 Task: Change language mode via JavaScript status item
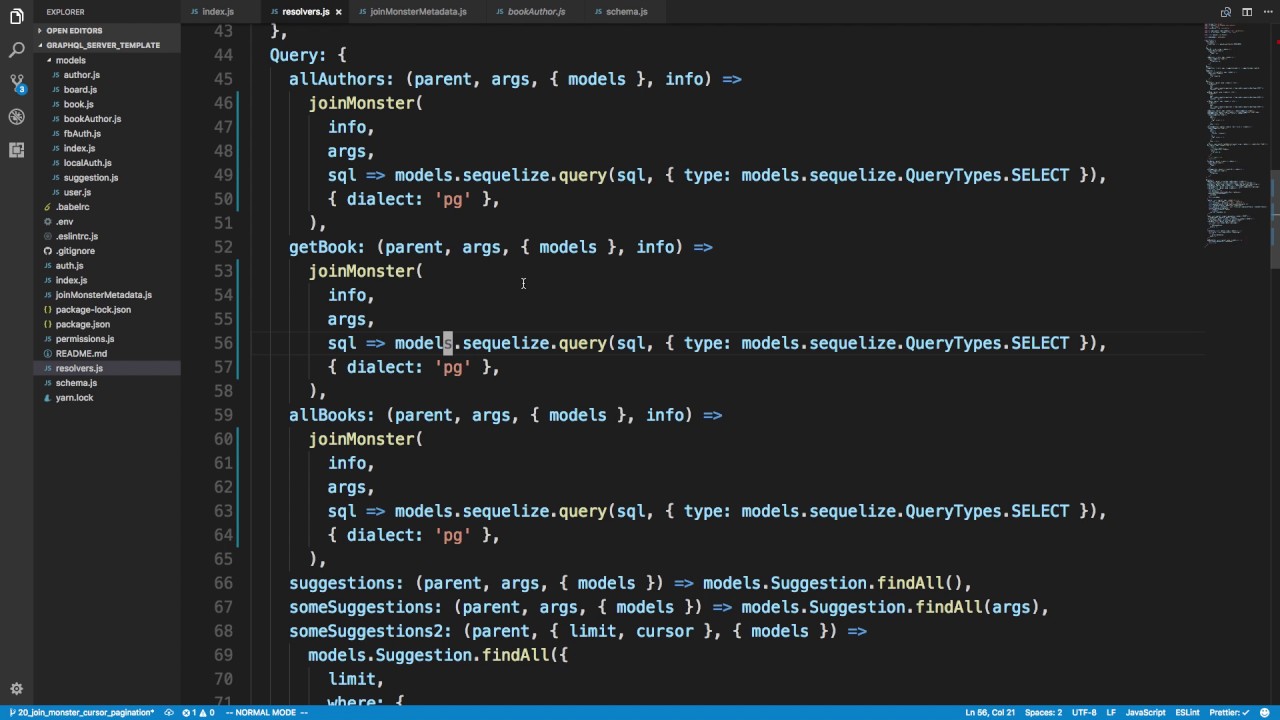point(1145,713)
